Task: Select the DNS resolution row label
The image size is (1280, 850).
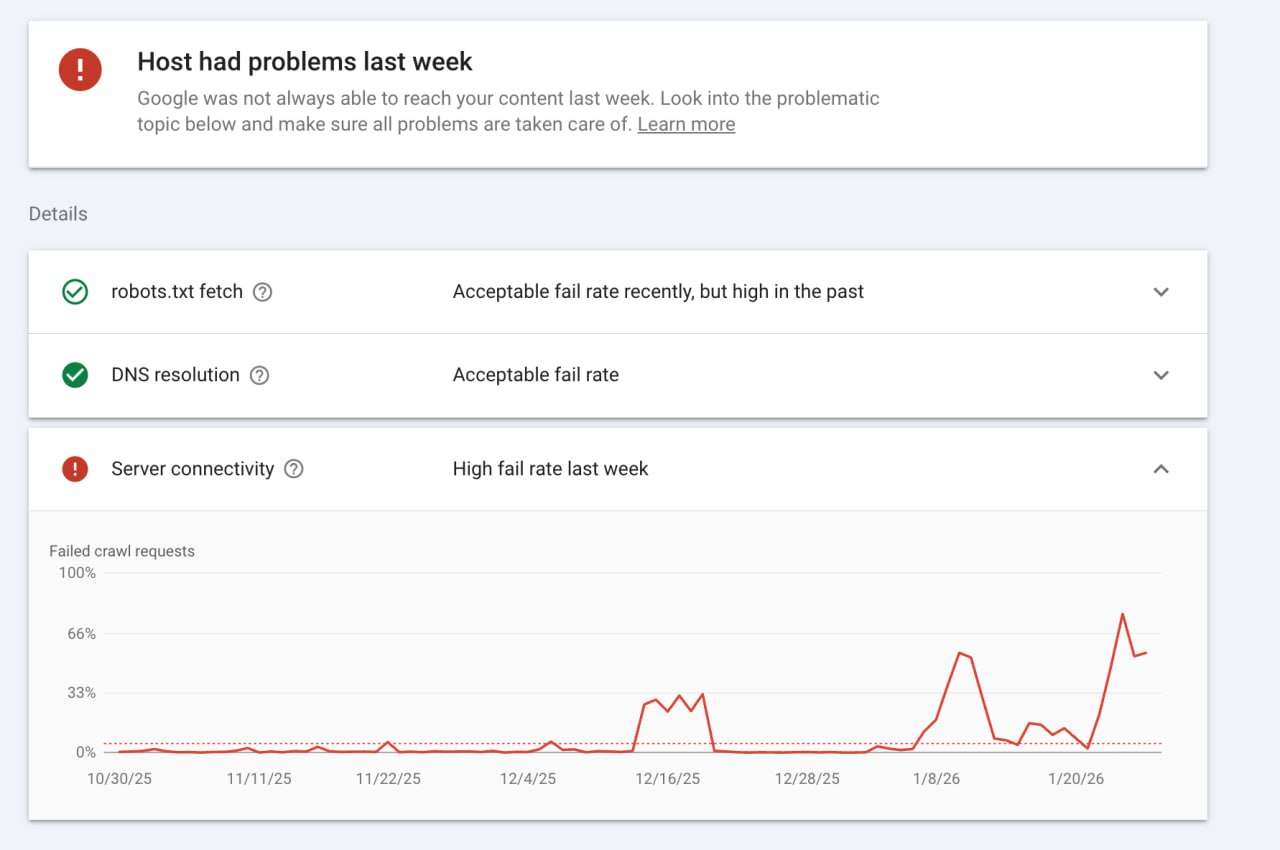Action: [175, 375]
